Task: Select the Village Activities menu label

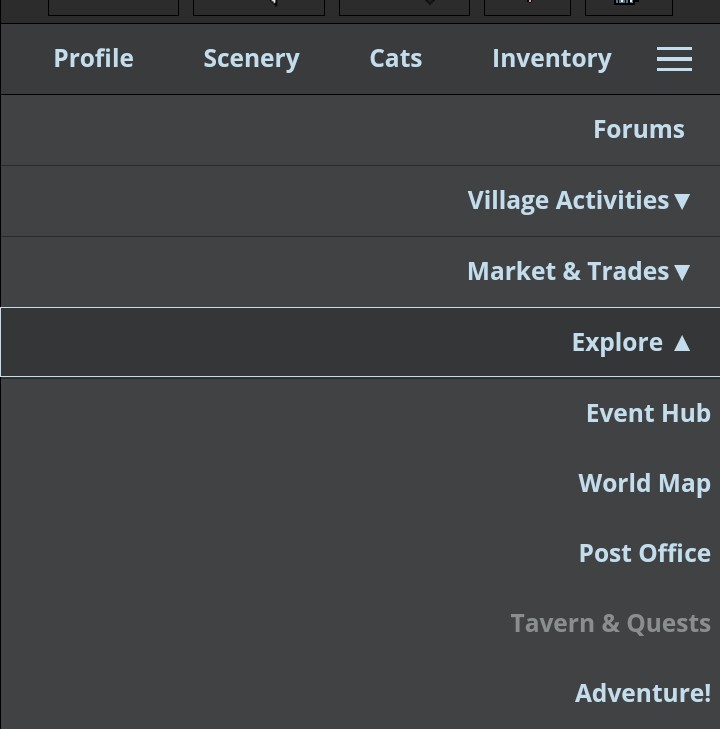Action: click(x=568, y=201)
